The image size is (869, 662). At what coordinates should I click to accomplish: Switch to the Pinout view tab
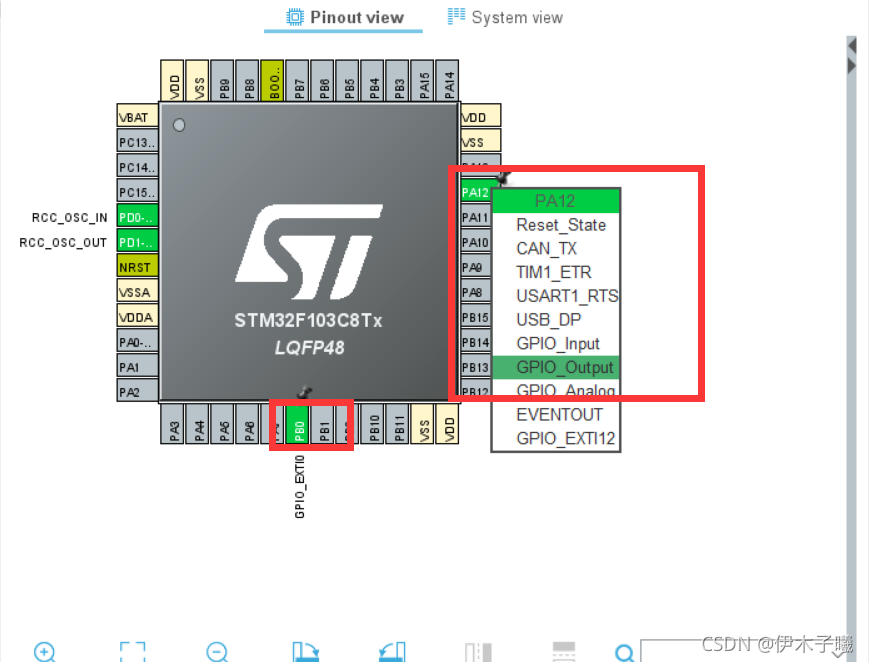345,18
